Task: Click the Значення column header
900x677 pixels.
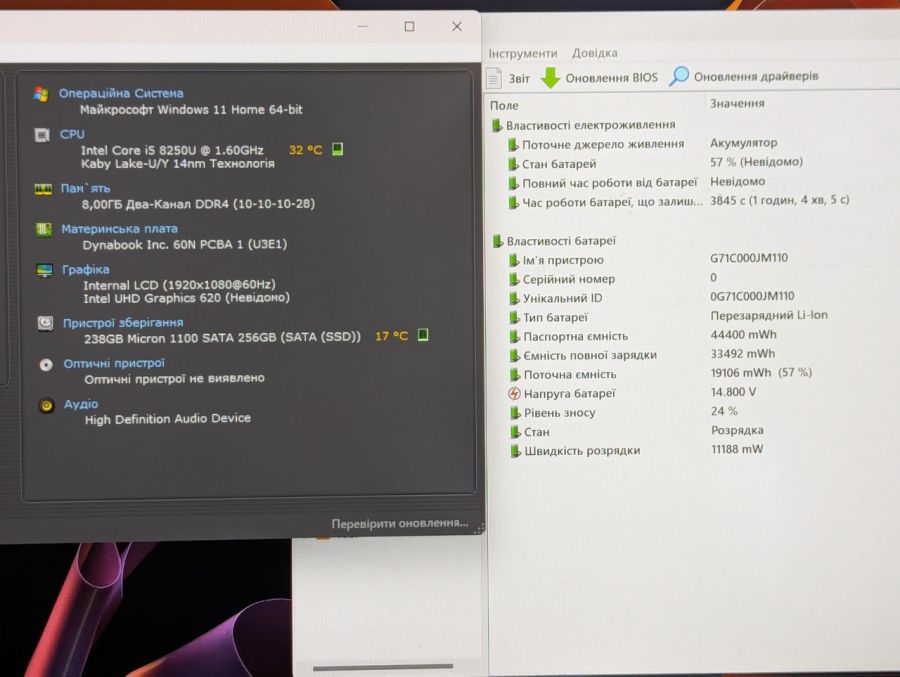Action: coord(737,103)
